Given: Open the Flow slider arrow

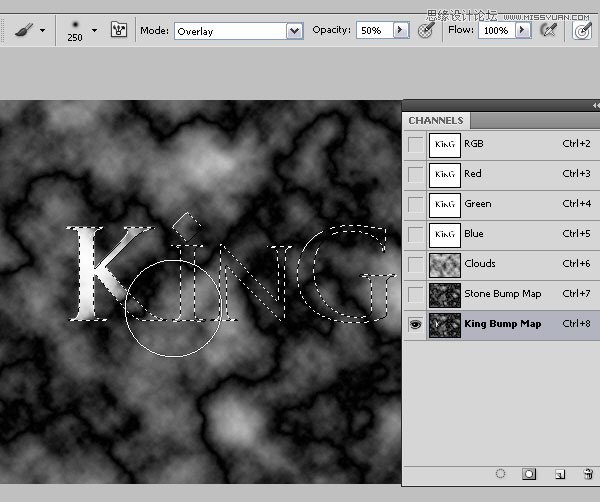Looking at the screenshot, I should pos(522,30).
